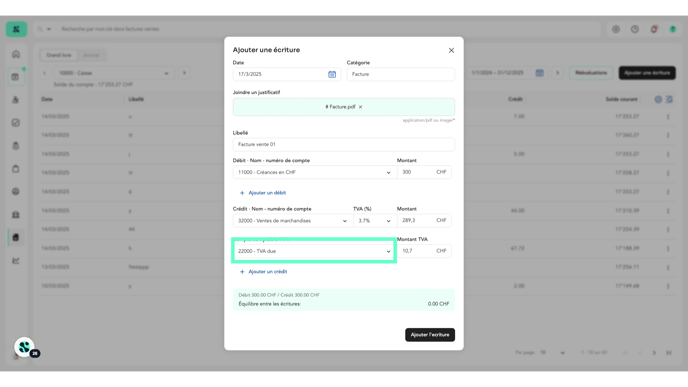Switch to the Grand livre tab
Image resolution: width=688 pixels, height=387 pixels.
click(59, 55)
